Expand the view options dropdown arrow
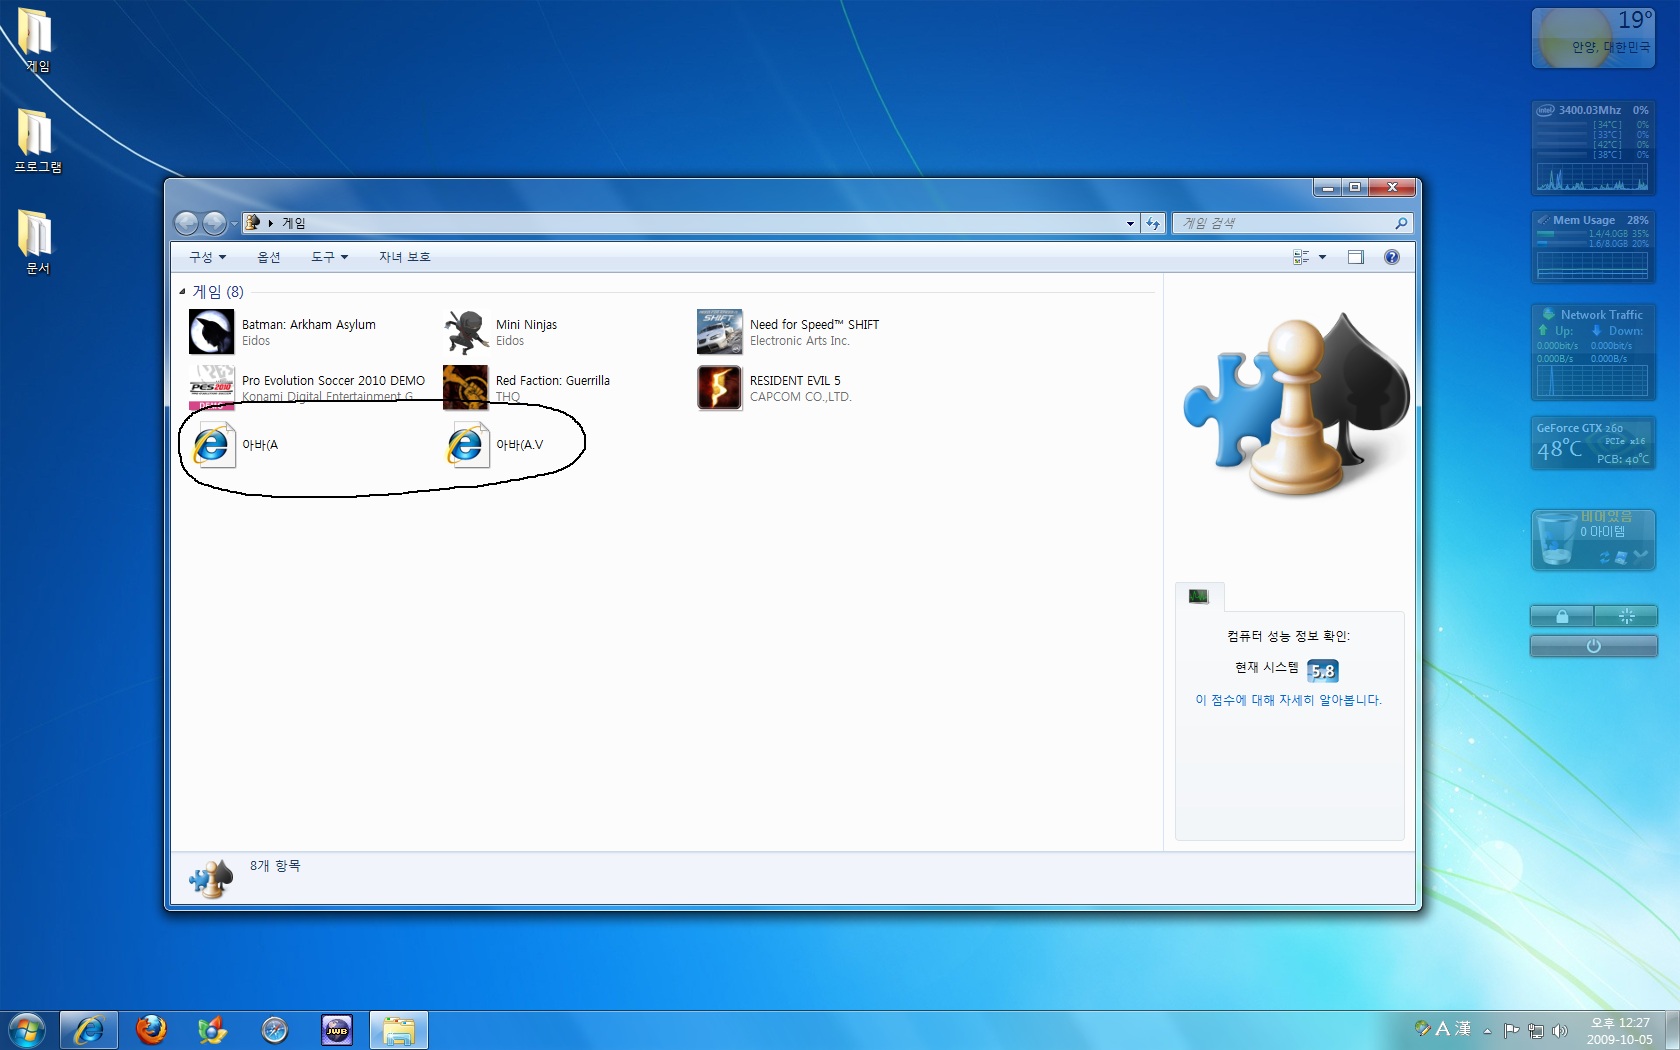 (1322, 257)
